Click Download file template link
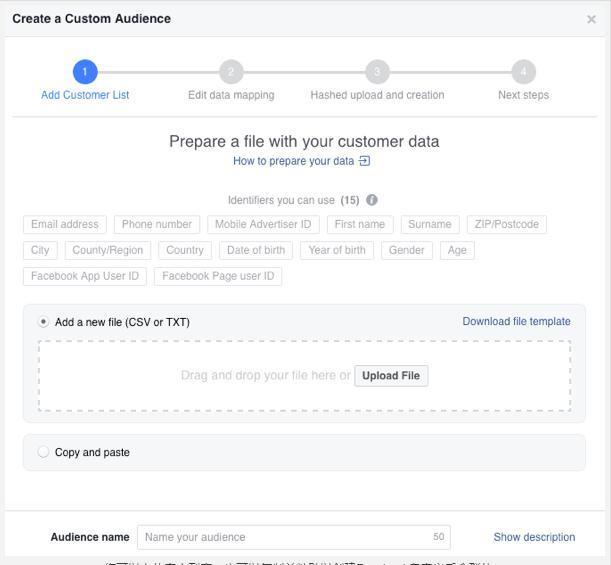611x565 pixels. click(x=516, y=321)
